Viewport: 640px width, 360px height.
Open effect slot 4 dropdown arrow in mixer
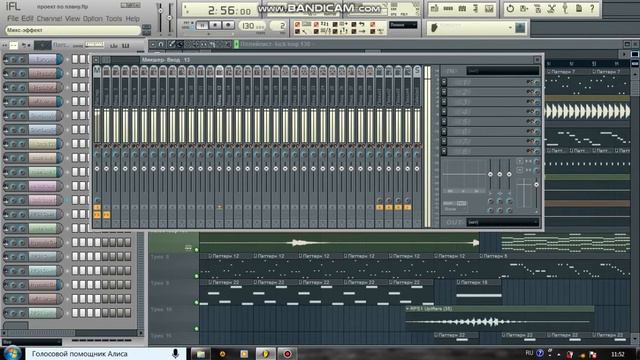pyautogui.click(x=444, y=111)
